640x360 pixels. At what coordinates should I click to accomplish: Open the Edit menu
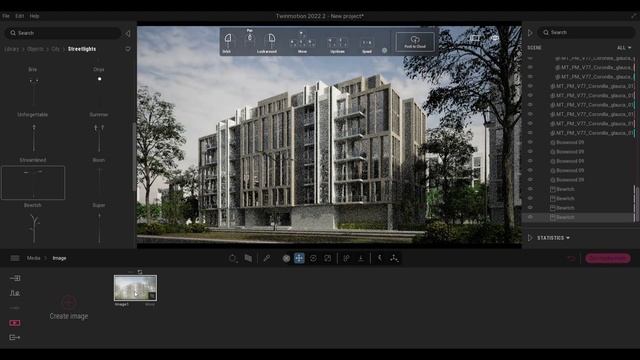coord(20,16)
